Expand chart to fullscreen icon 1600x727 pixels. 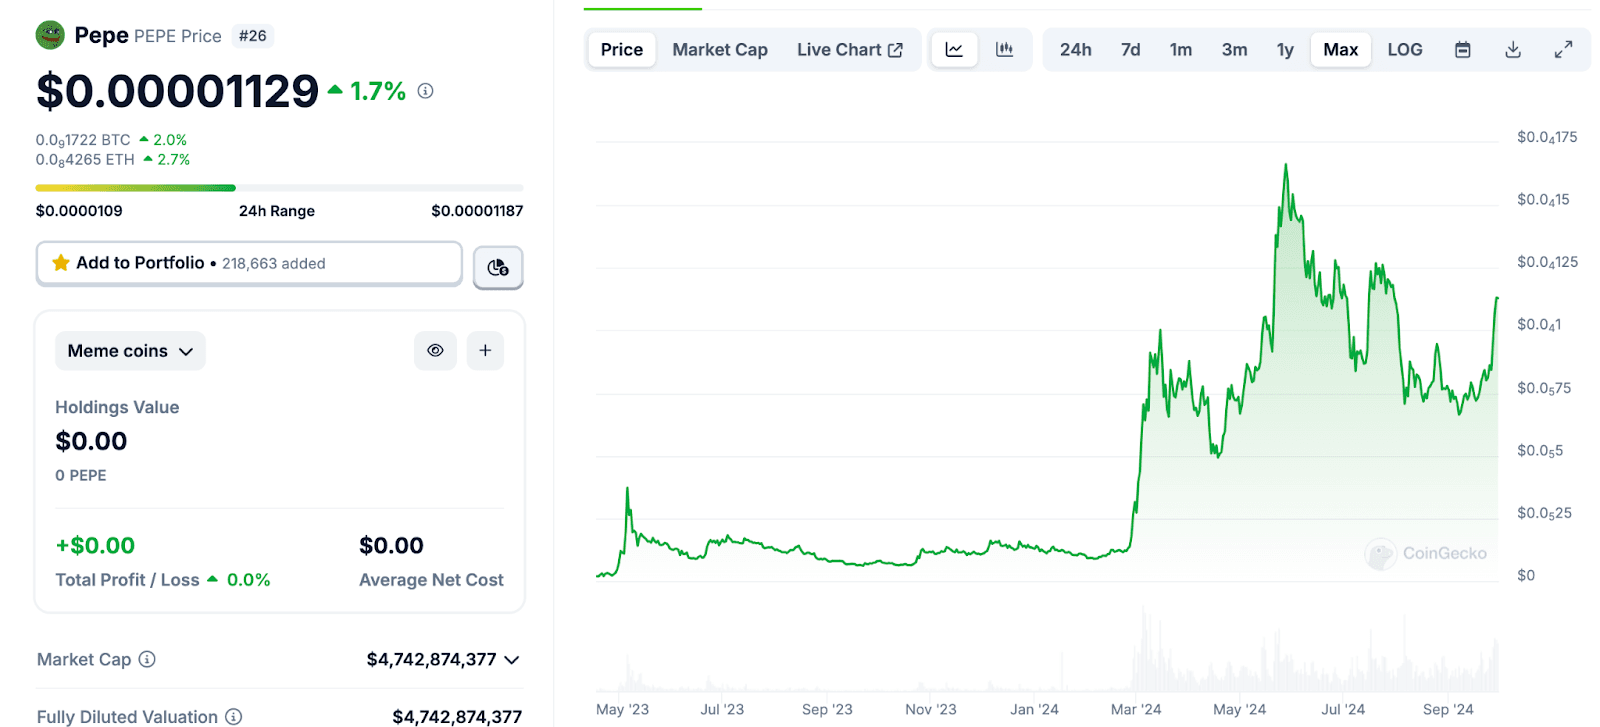pyautogui.click(x=1564, y=50)
